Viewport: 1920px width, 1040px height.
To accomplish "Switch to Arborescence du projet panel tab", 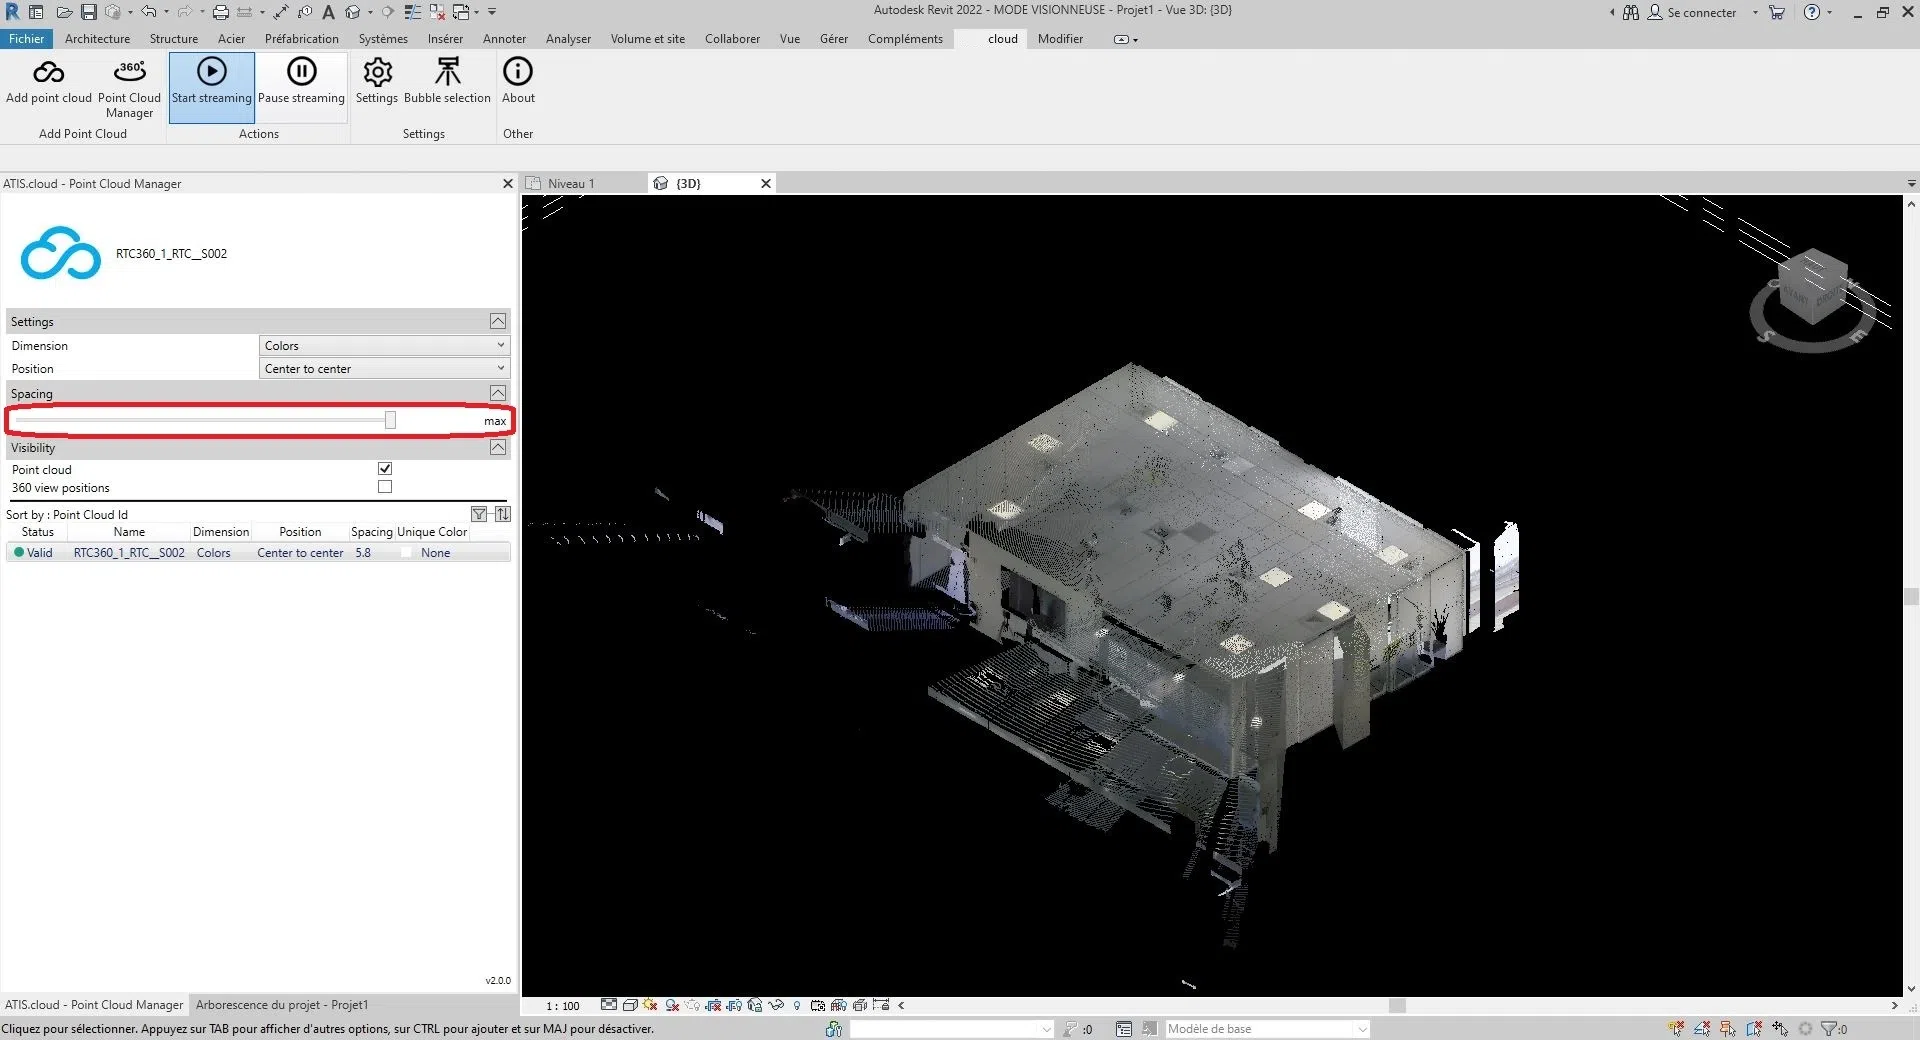I will tap(282, 1005).
